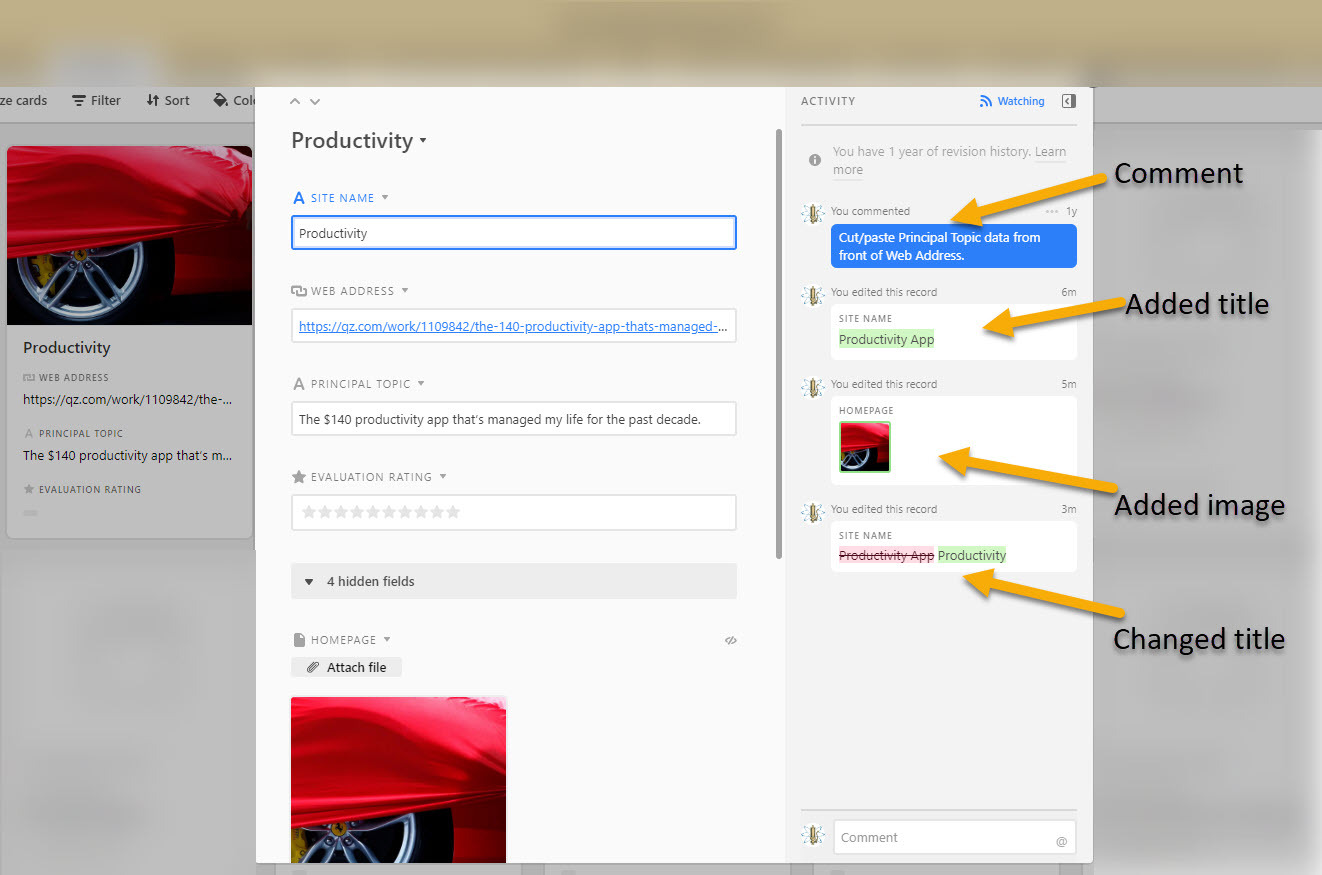Toggle the hidden-field eye icon beside HOMEPAGE
The width and height of the screenshot is (1322, 875).
click(731, 641)
